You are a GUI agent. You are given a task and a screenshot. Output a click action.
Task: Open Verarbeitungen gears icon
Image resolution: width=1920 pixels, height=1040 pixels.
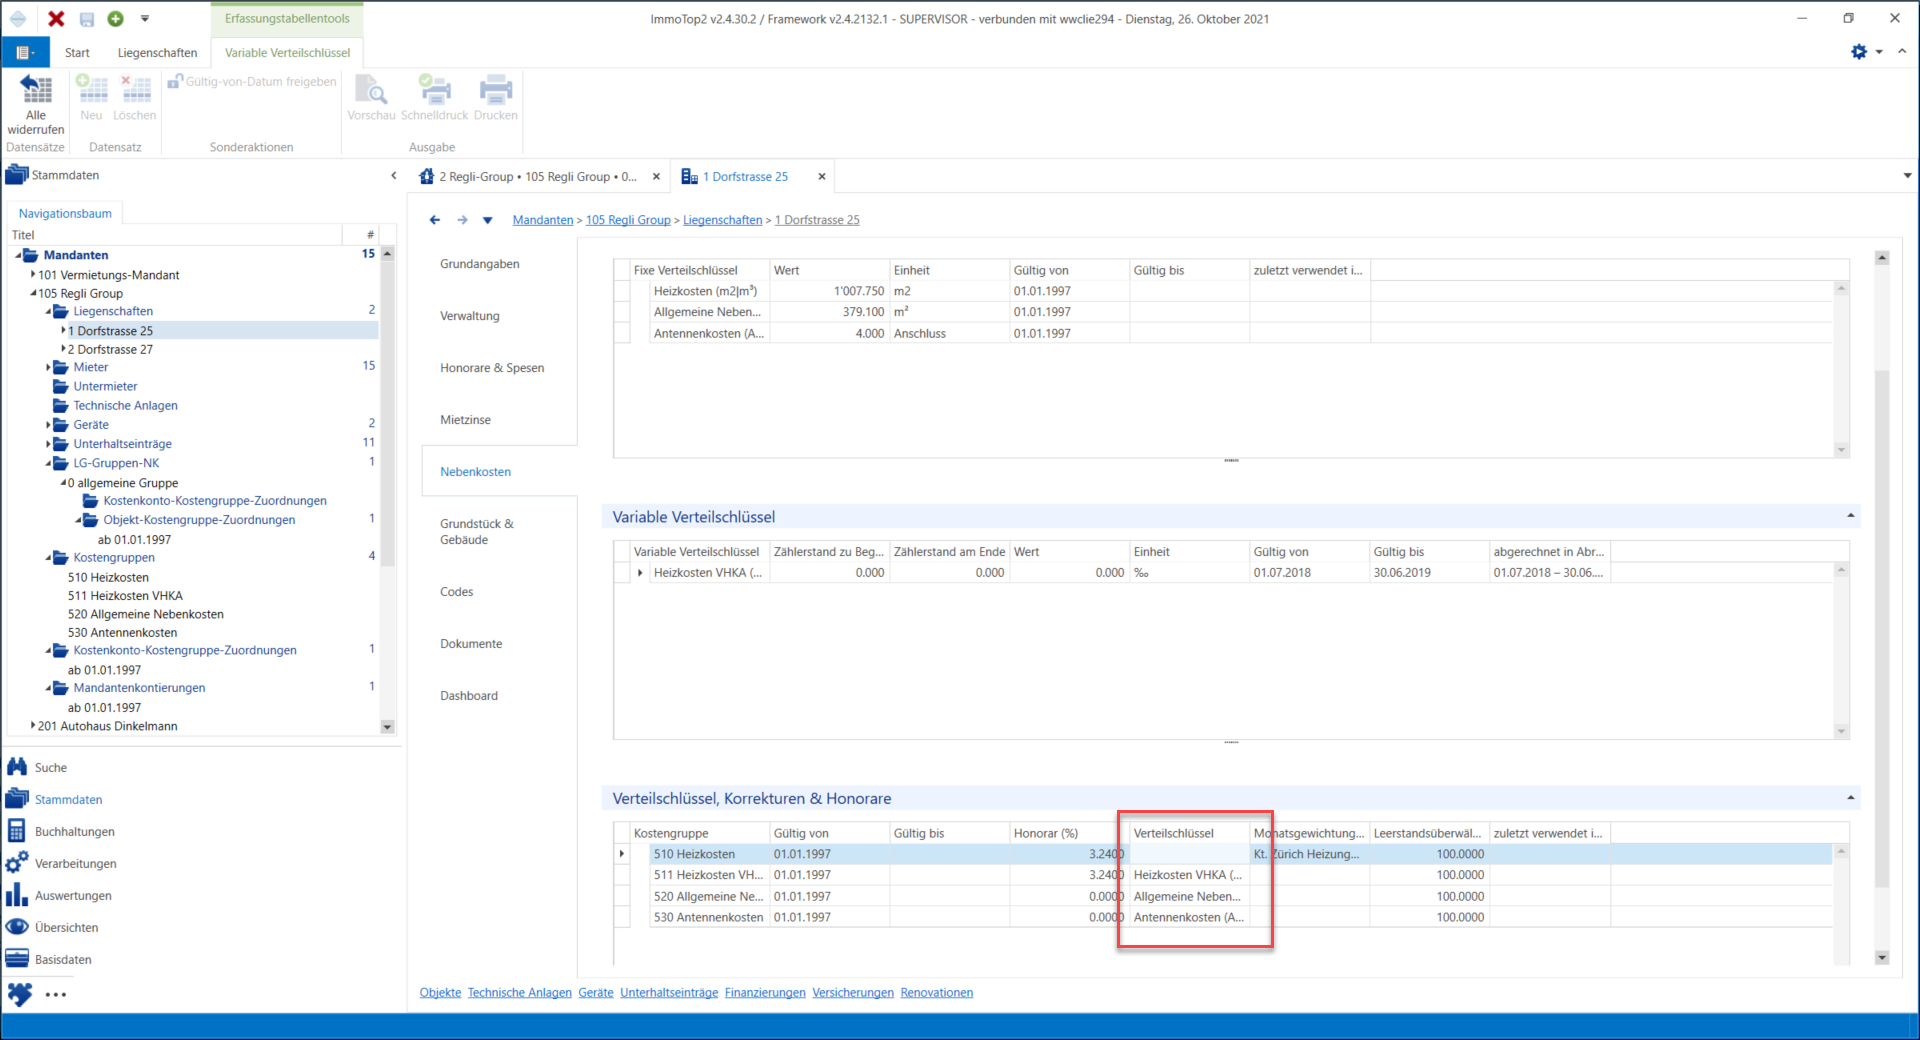[17, 863]
